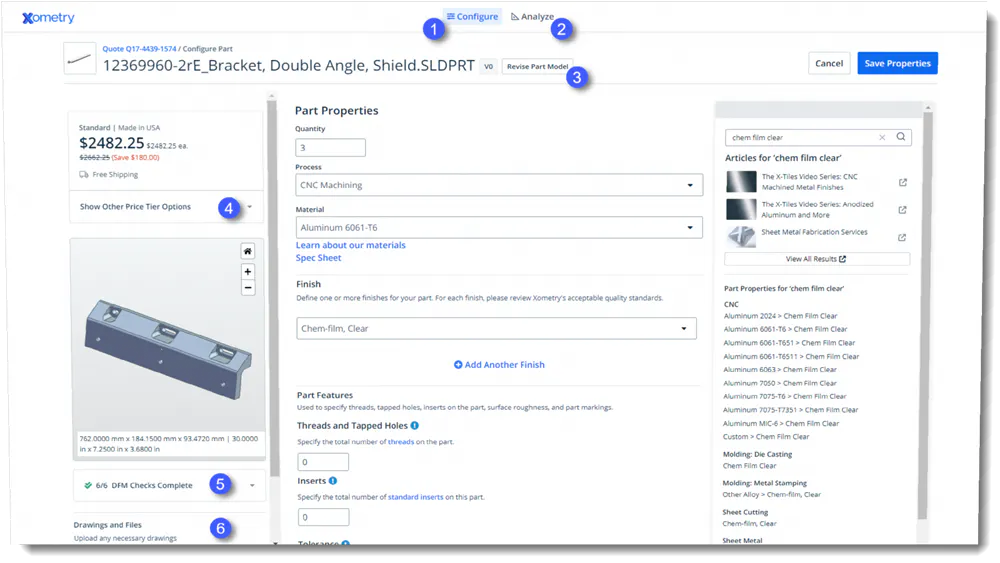Click View All Results button
The image size is (1000, 563).
tap(817, 259)
